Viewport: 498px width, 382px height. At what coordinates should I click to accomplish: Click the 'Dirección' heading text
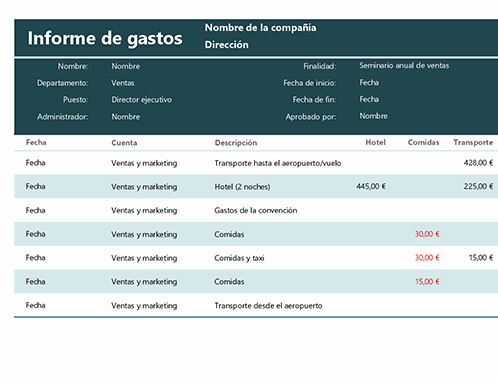pyautogui.click(x=227, y=44)
